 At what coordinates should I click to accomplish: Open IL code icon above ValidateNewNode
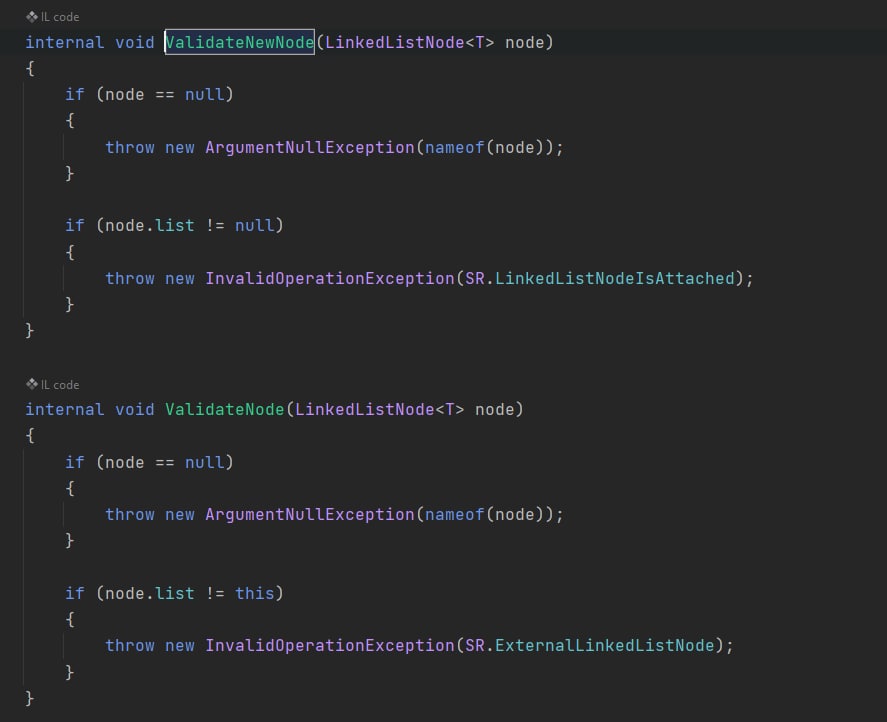pos(32,17)
